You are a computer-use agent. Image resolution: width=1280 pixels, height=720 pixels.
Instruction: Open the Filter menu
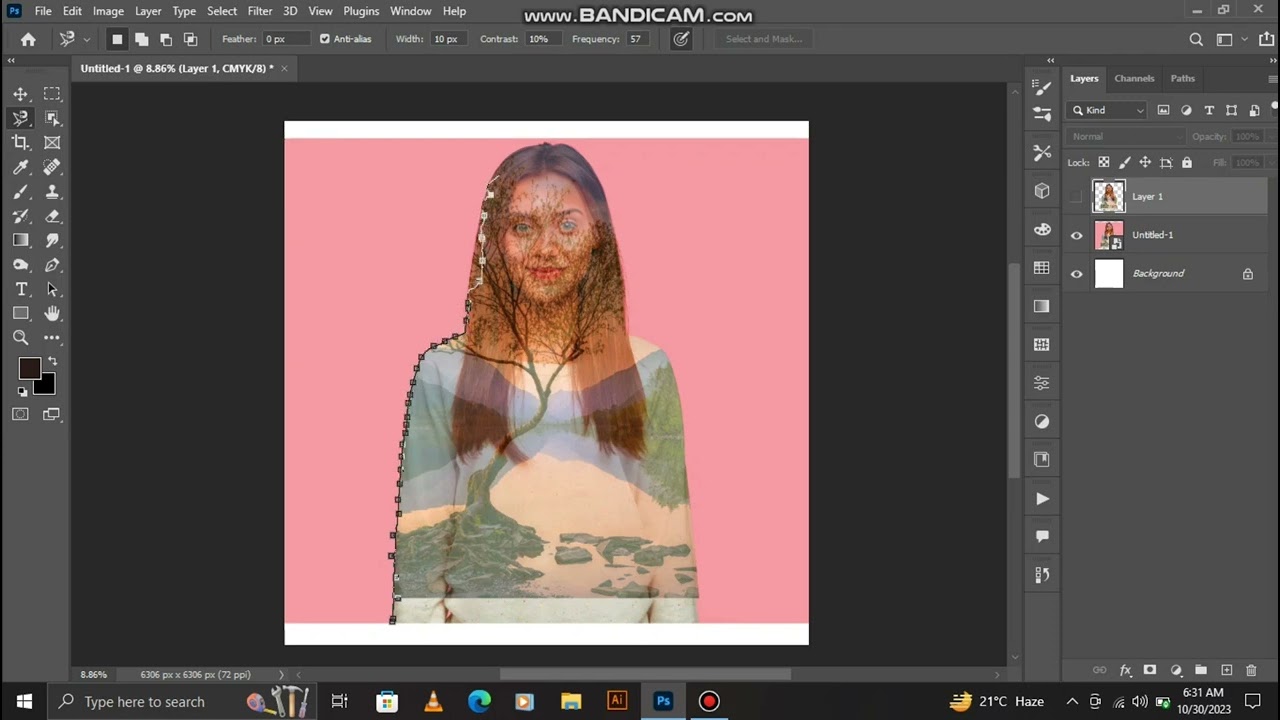coord(260,11)
